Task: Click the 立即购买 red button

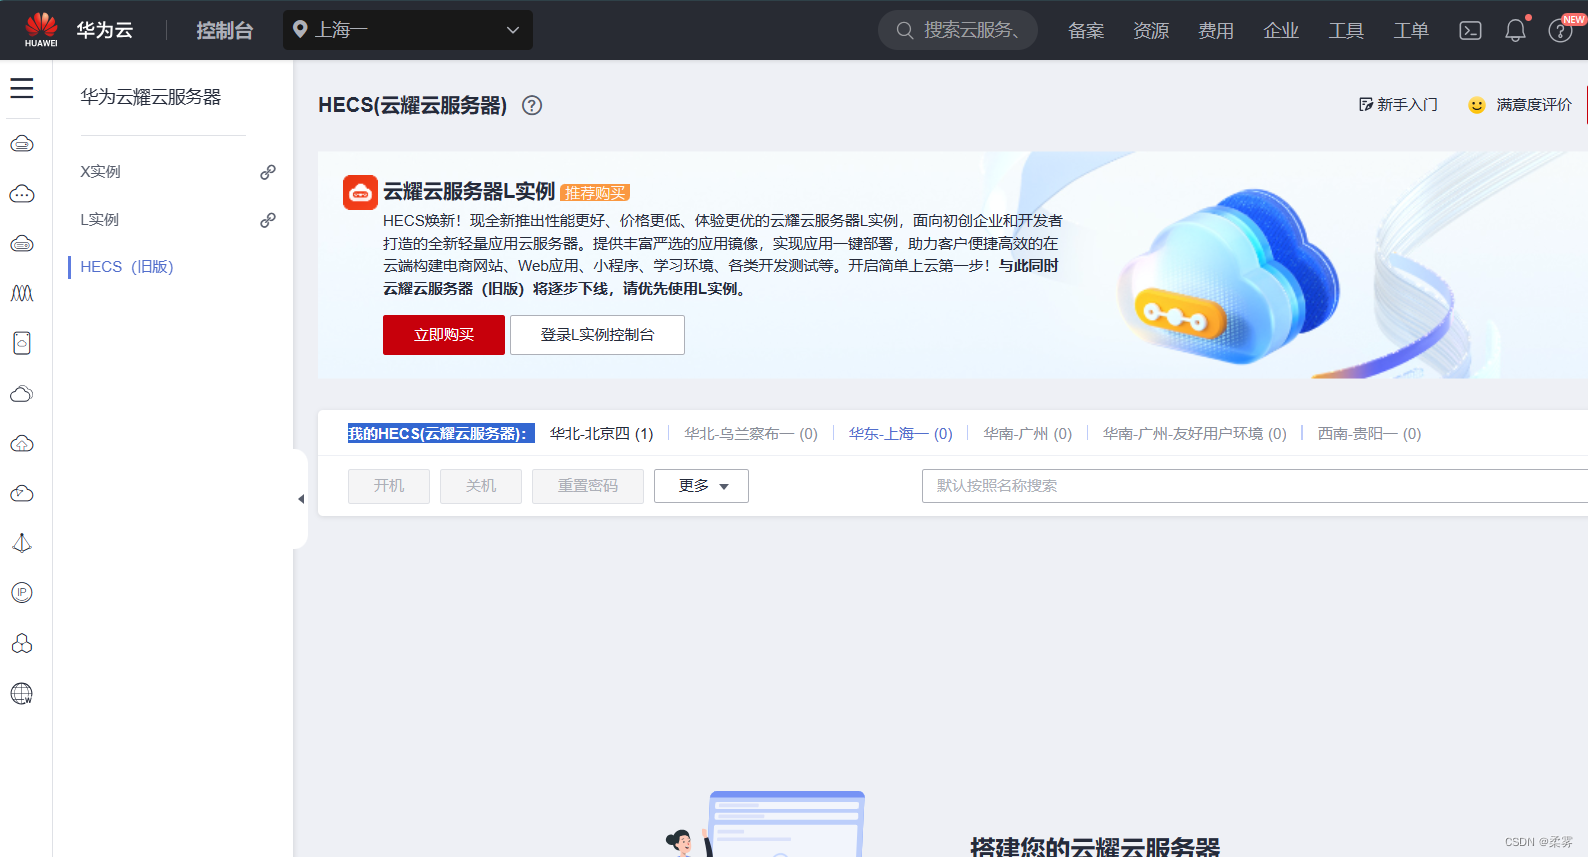Action: click(444, 335)
